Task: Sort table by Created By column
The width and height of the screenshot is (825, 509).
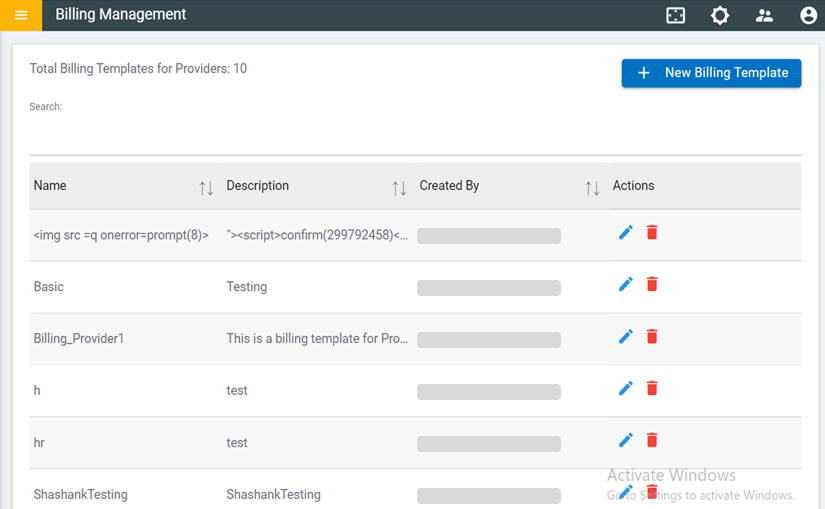Action: click(x=592, y=187)
